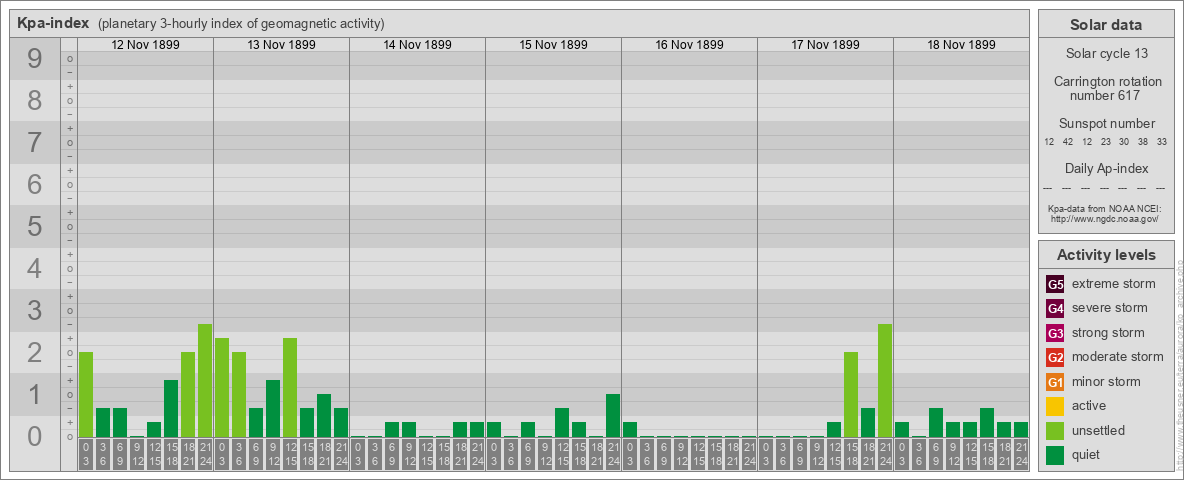Screen dimensions: 1184x480
Task: Click the '16 Nov 1899' date header
Action: (689, 45)
